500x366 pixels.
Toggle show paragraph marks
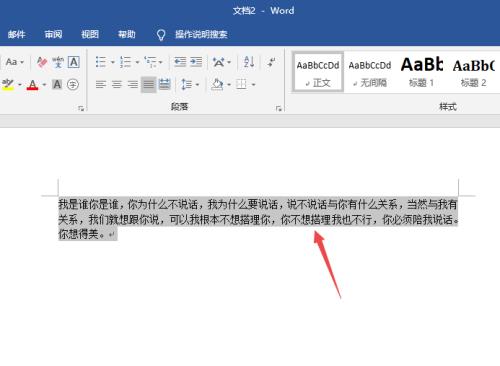pos(271,62)
